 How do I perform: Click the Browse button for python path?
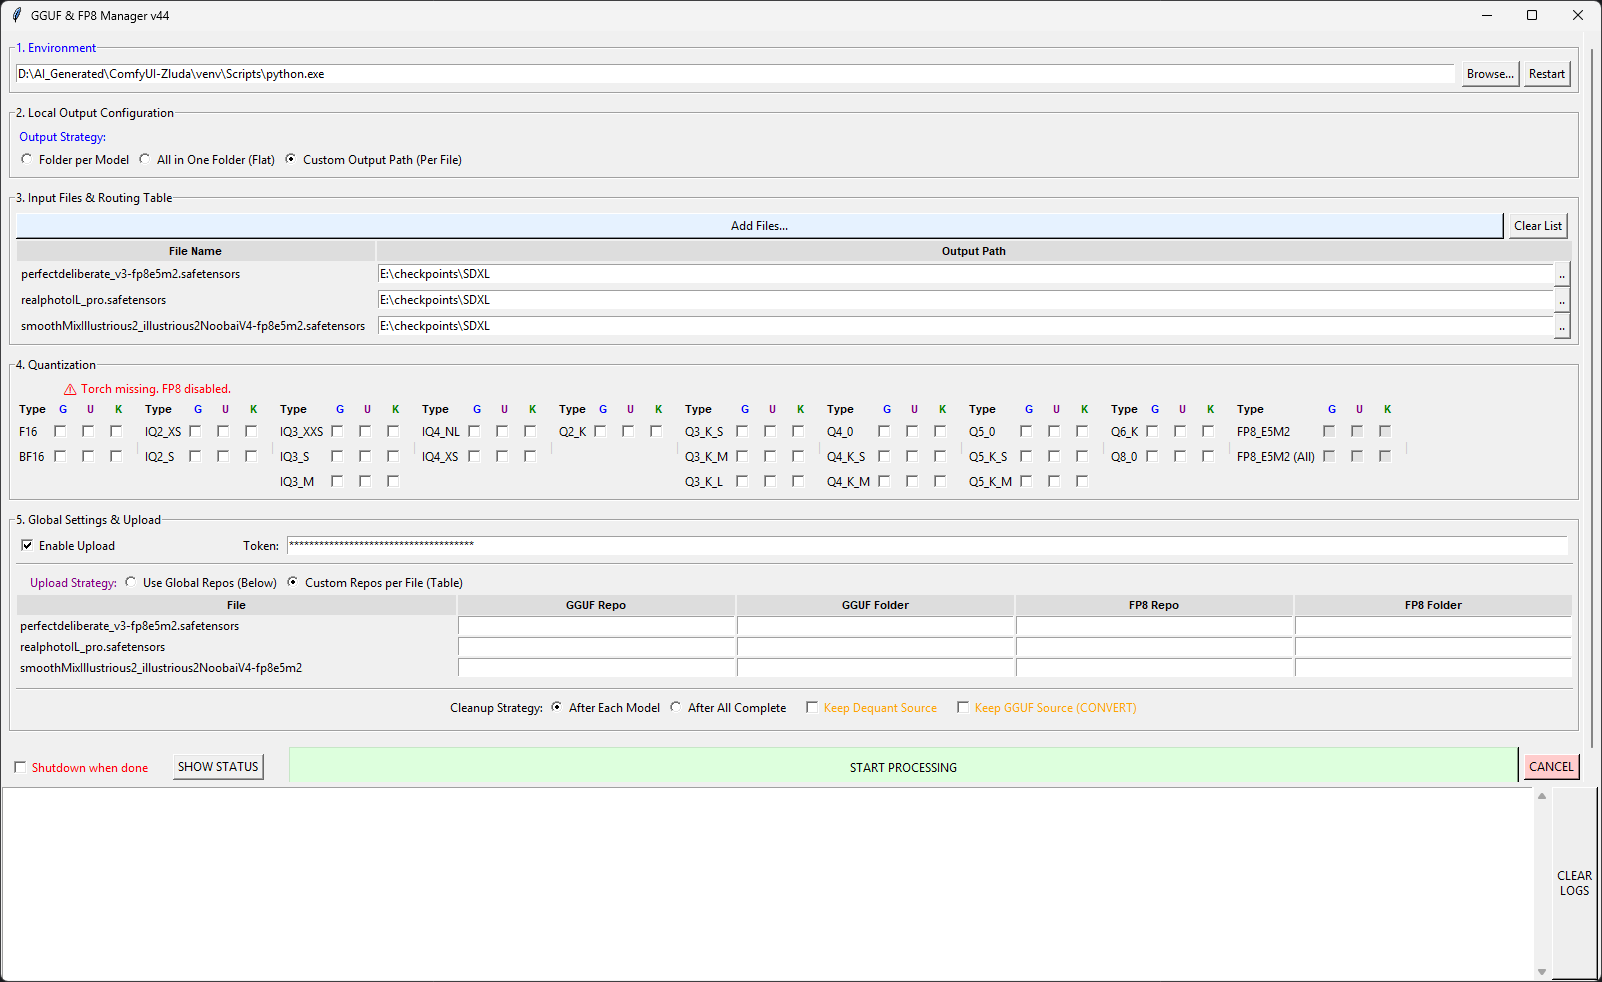tap(1489, 74)
